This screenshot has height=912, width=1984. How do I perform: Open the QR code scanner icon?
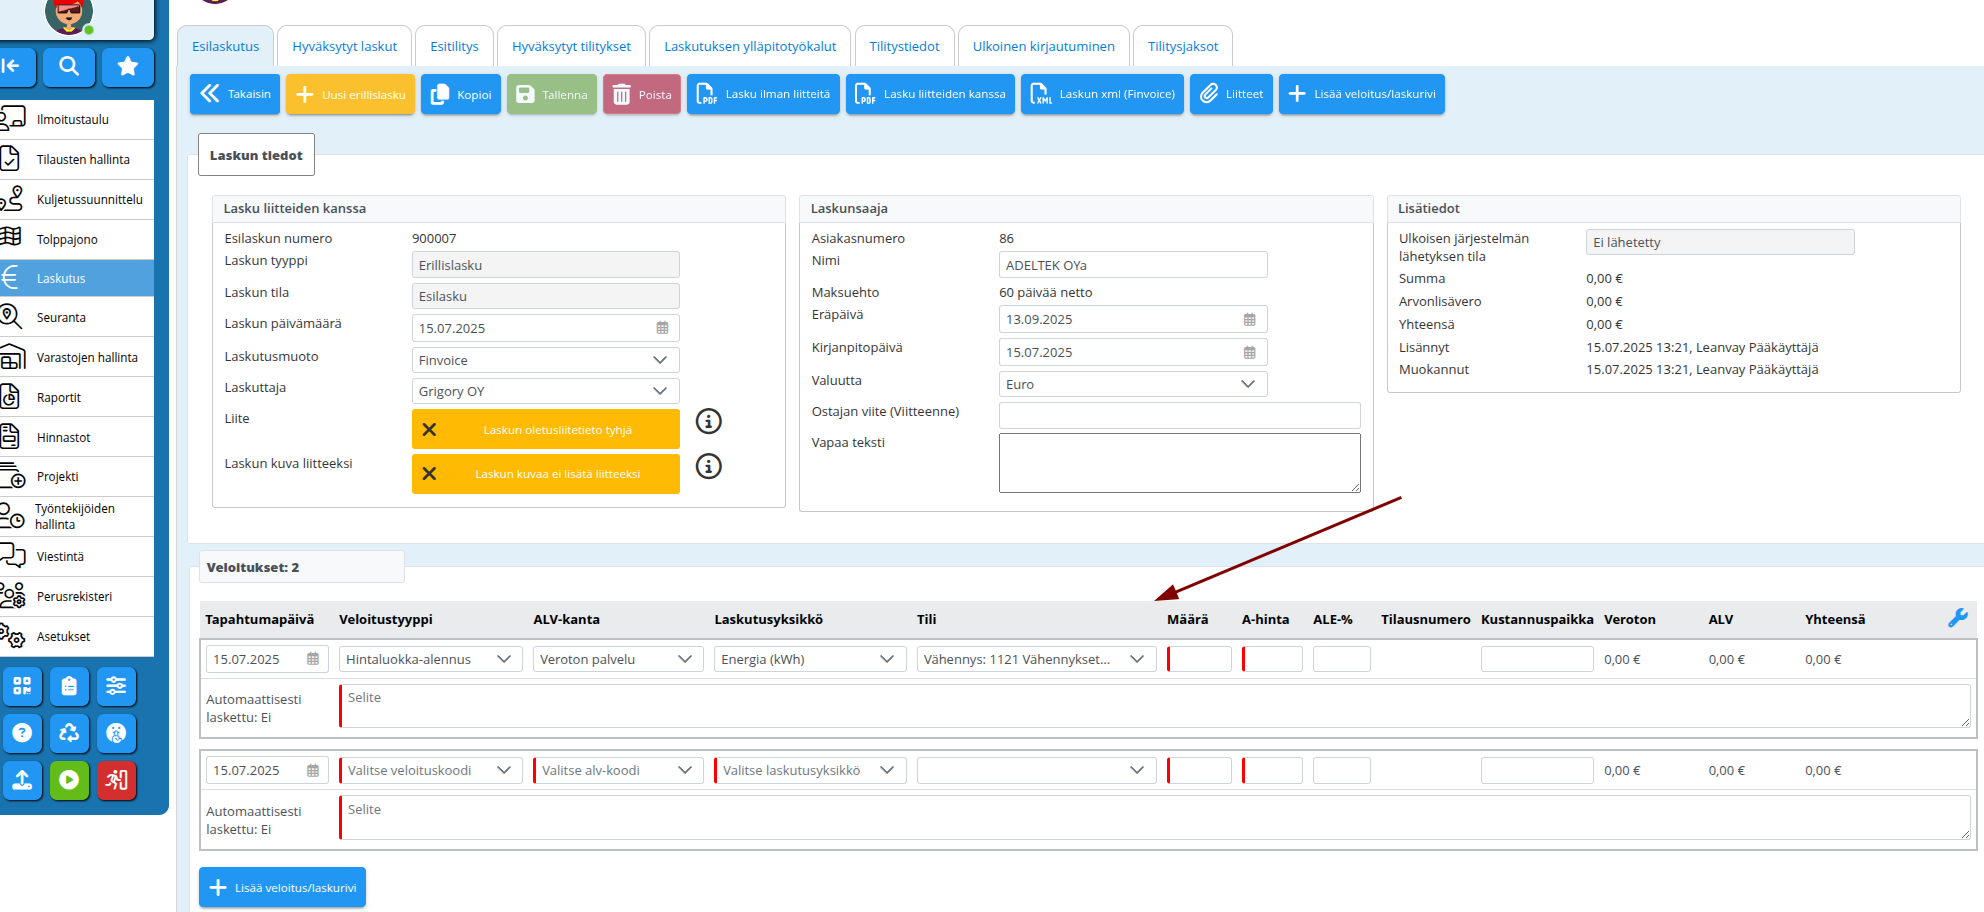tap(22, 686)
